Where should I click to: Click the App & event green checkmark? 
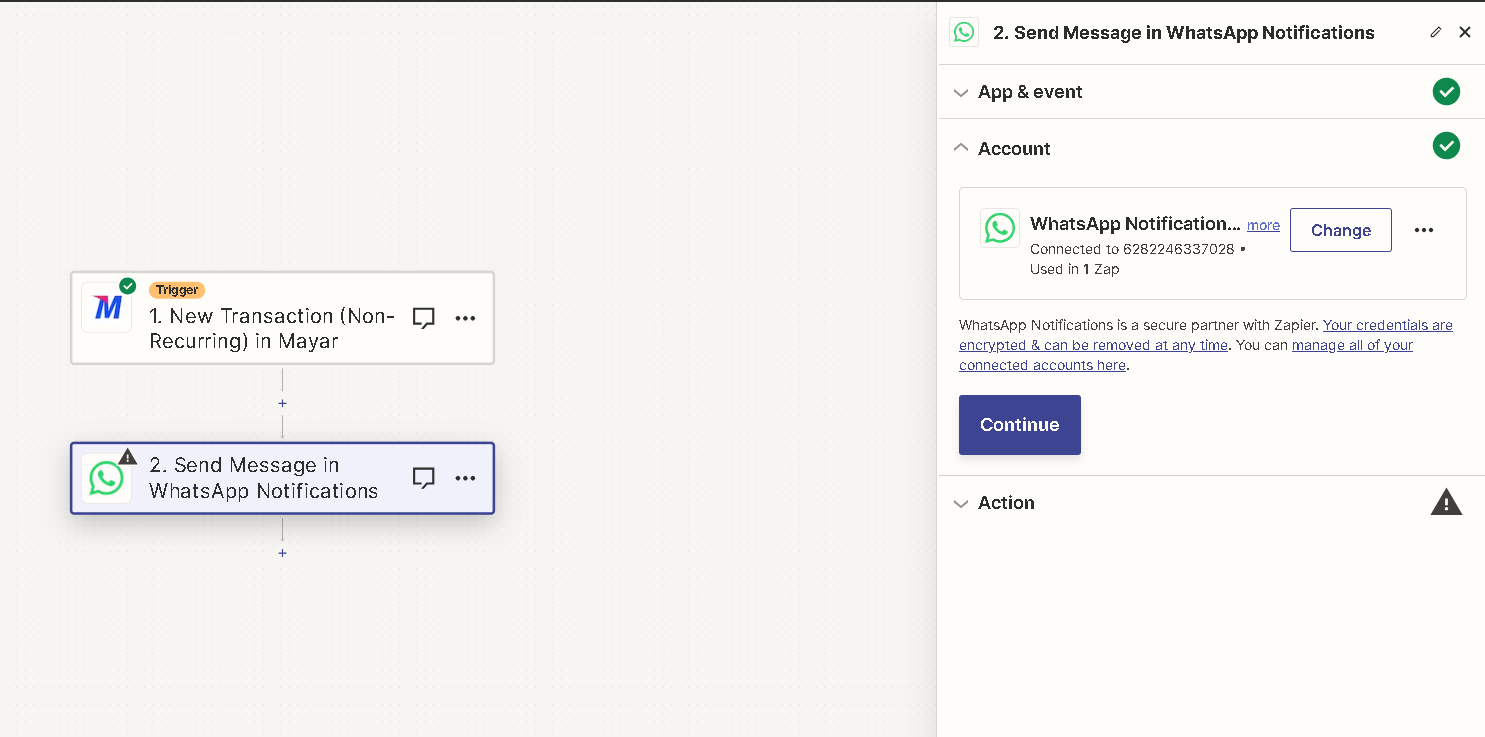[x=1446, y=92]
